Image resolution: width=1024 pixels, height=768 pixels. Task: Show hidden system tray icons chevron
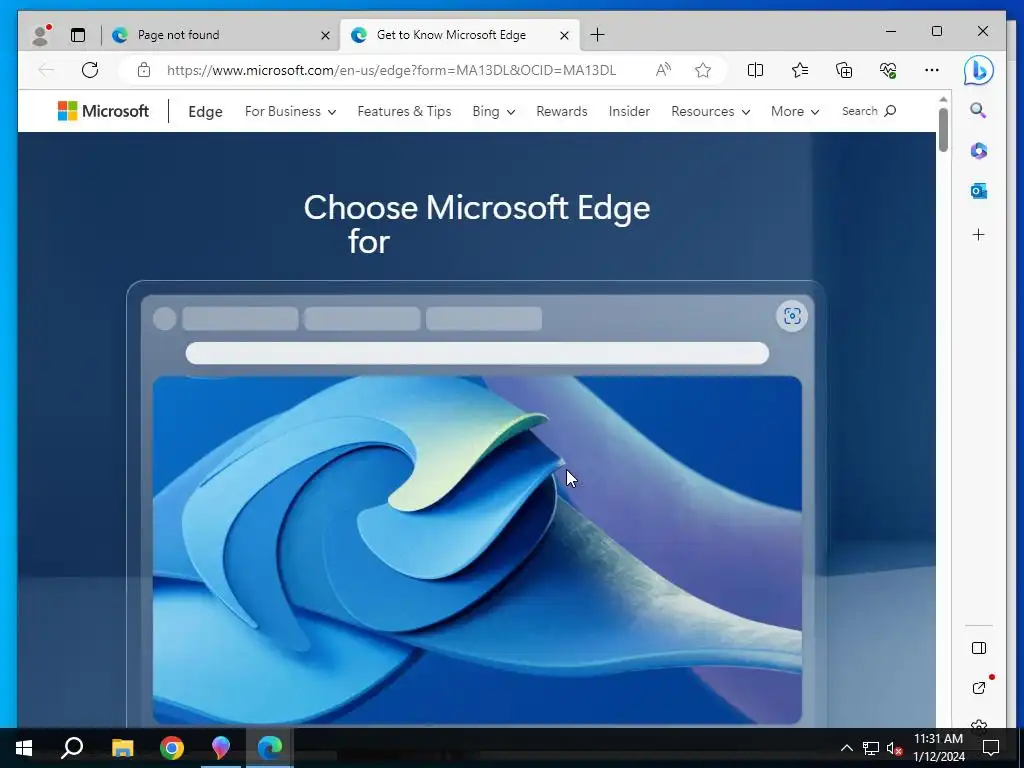pos(846,748)
